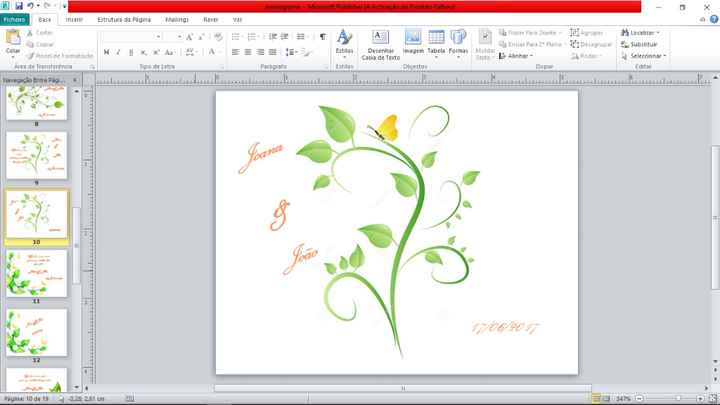Screen dimensions: 720x405
Task: Decrease paragraph indent level
Action: pyautogui.click(x=273, y=37)
